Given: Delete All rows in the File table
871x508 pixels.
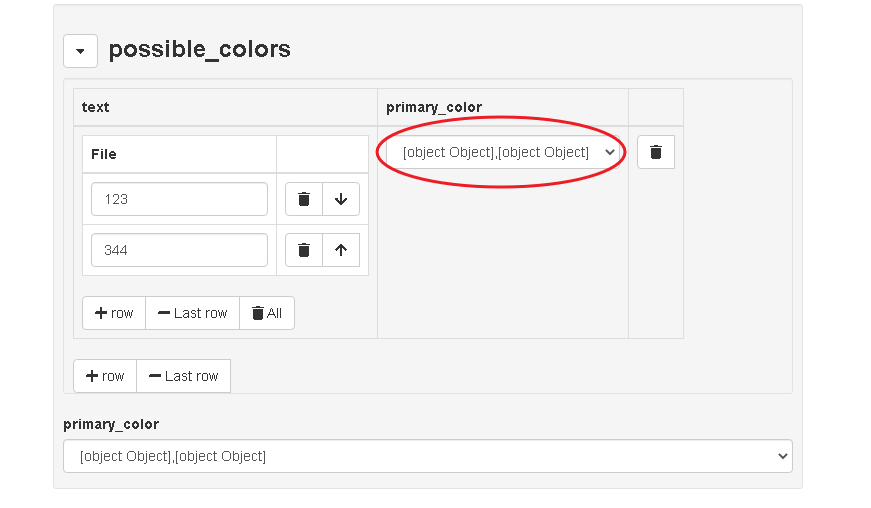Looking at the screenshot, I should click(267, 313).
